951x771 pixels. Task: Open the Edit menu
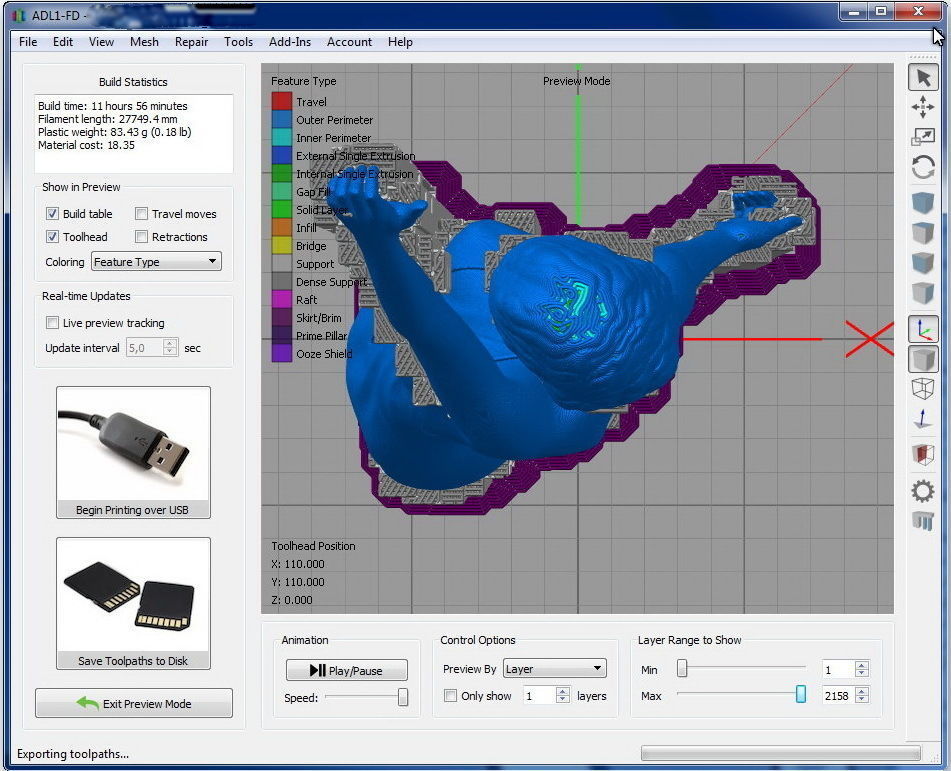point(62,42)
